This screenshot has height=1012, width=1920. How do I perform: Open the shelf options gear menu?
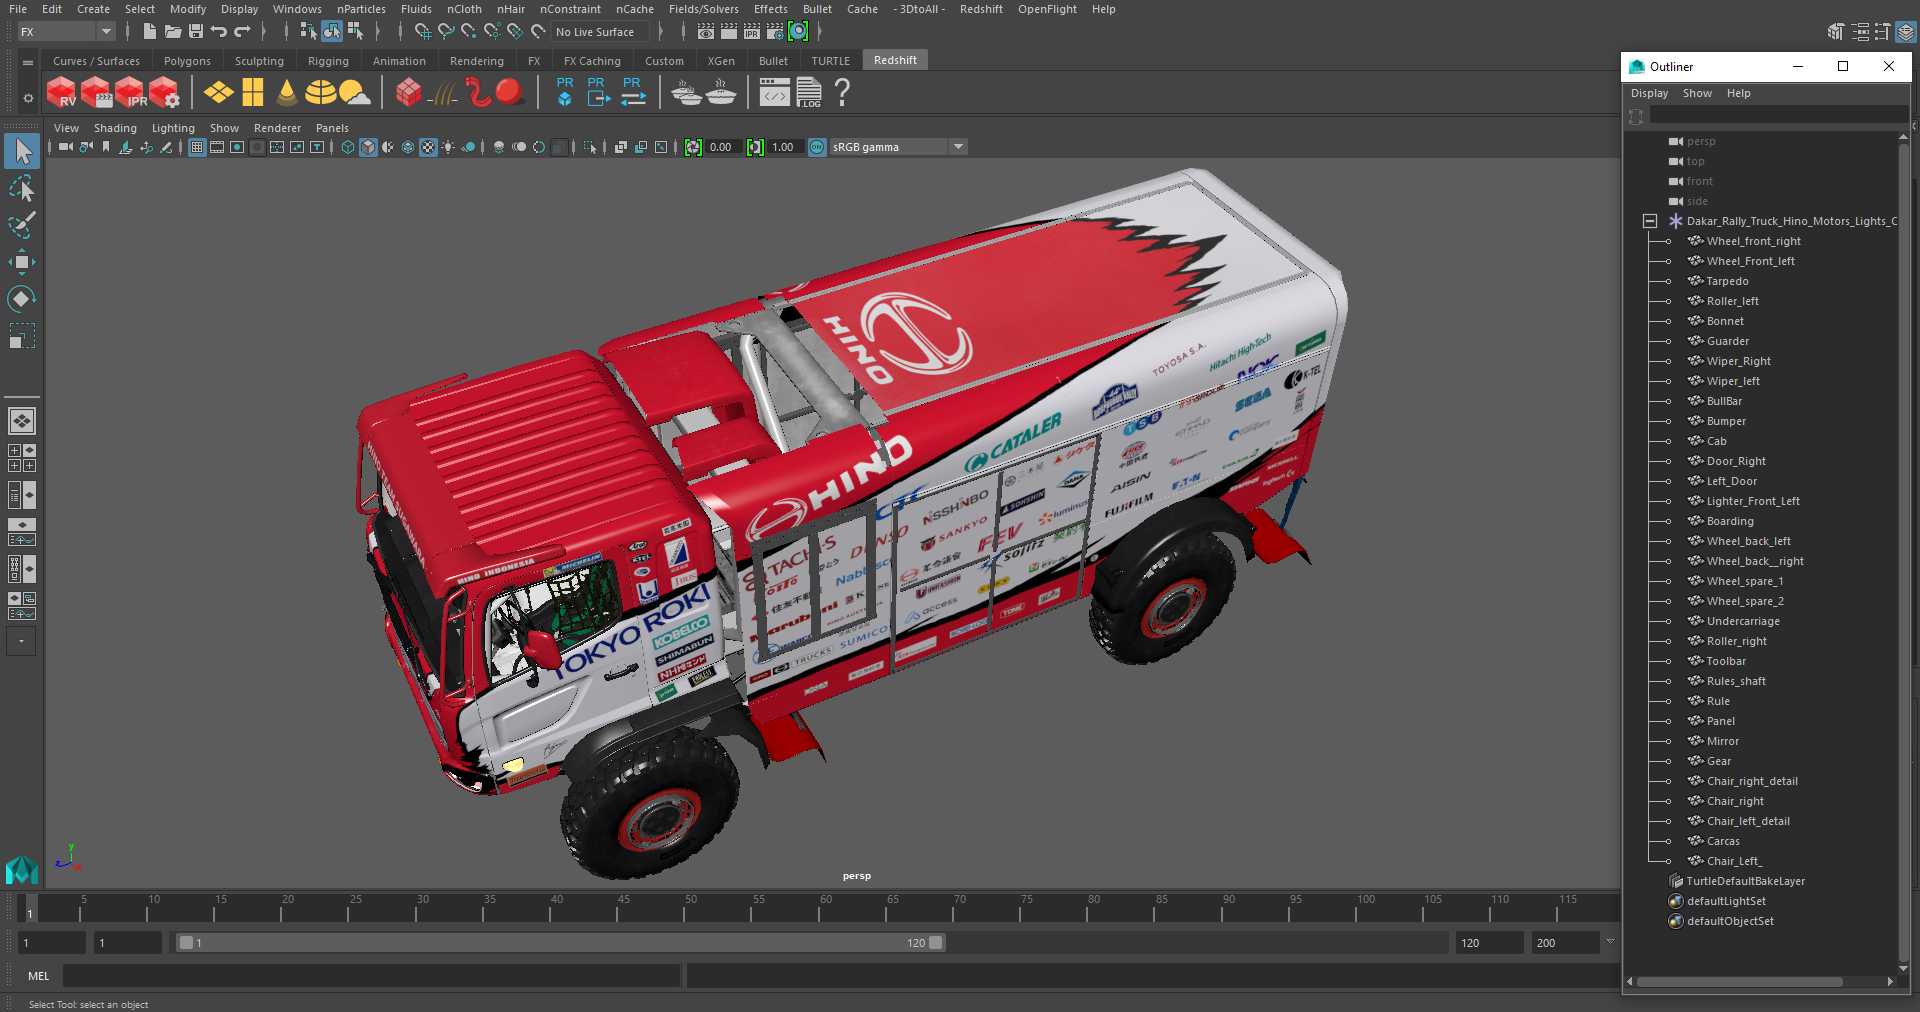[x=28, y=97]
